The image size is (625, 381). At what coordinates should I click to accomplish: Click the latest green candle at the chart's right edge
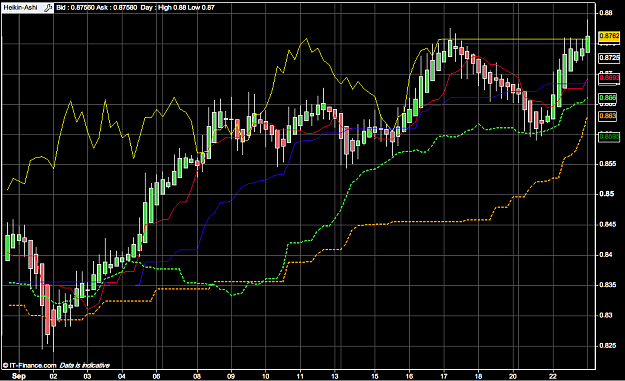point(588,44)
